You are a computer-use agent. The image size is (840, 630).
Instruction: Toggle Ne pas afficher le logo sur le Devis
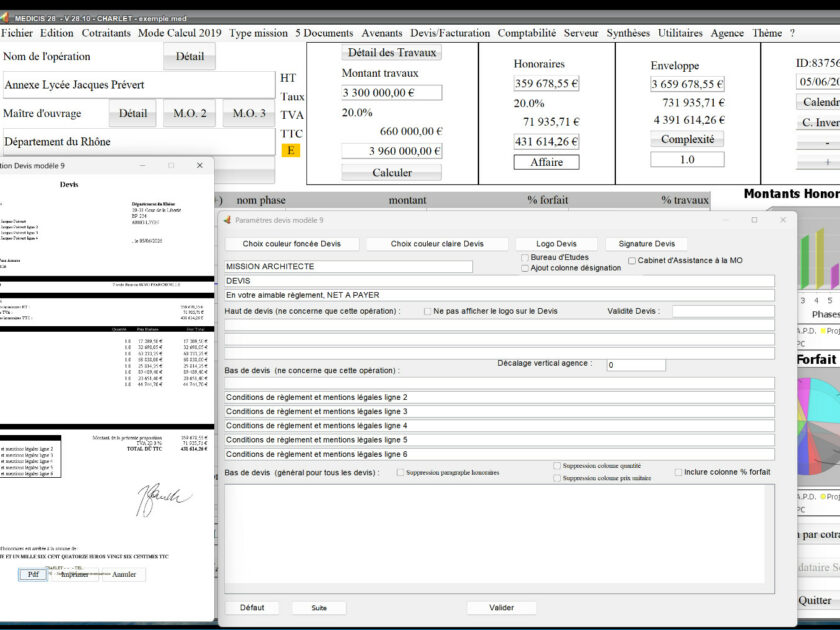[x=428, y=311]
